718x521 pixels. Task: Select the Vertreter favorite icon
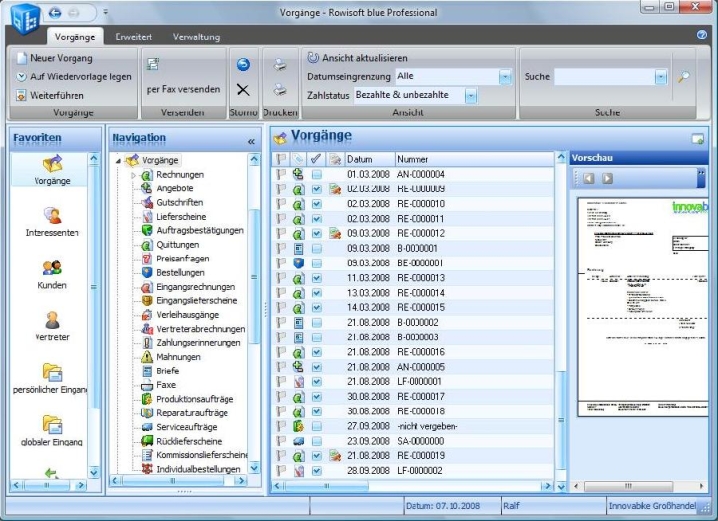pyautogui.click(x=53, y=320)
